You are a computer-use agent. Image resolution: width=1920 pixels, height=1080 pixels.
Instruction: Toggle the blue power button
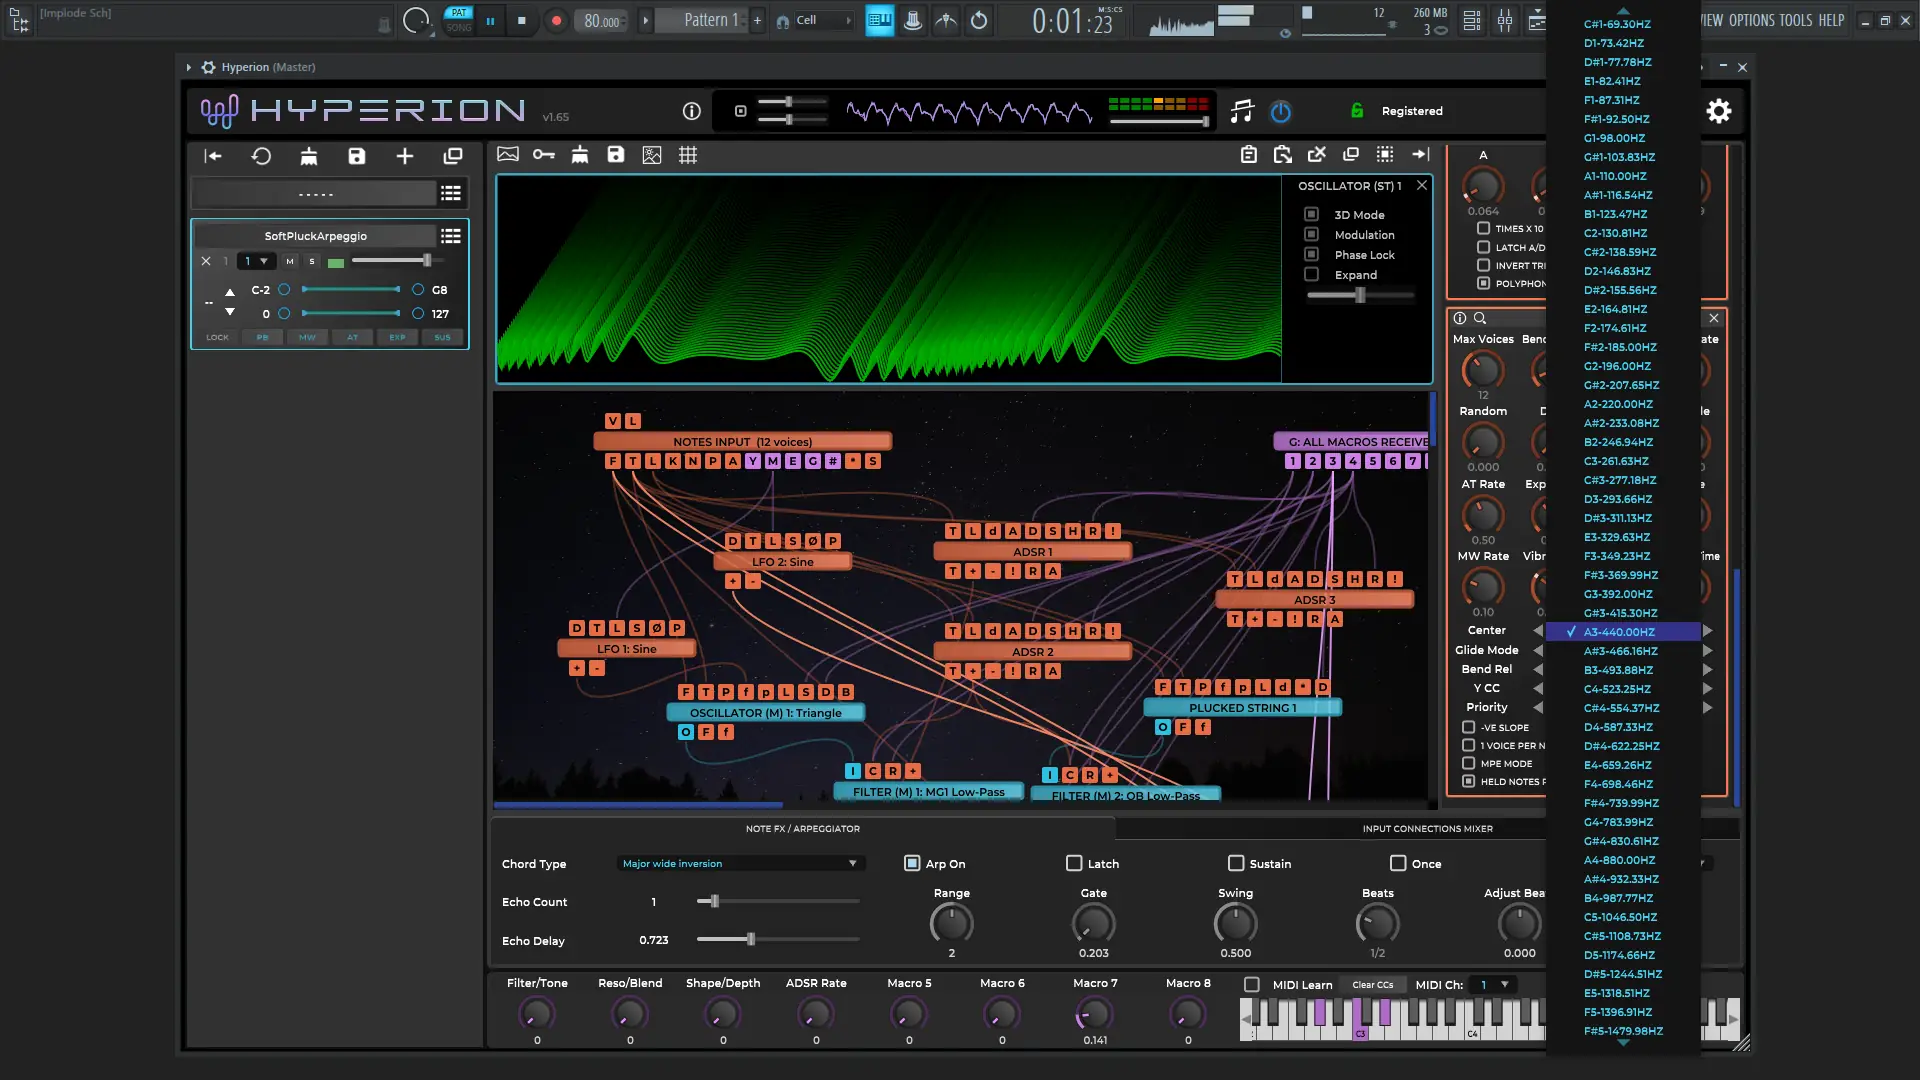(x=1280, y=112)
